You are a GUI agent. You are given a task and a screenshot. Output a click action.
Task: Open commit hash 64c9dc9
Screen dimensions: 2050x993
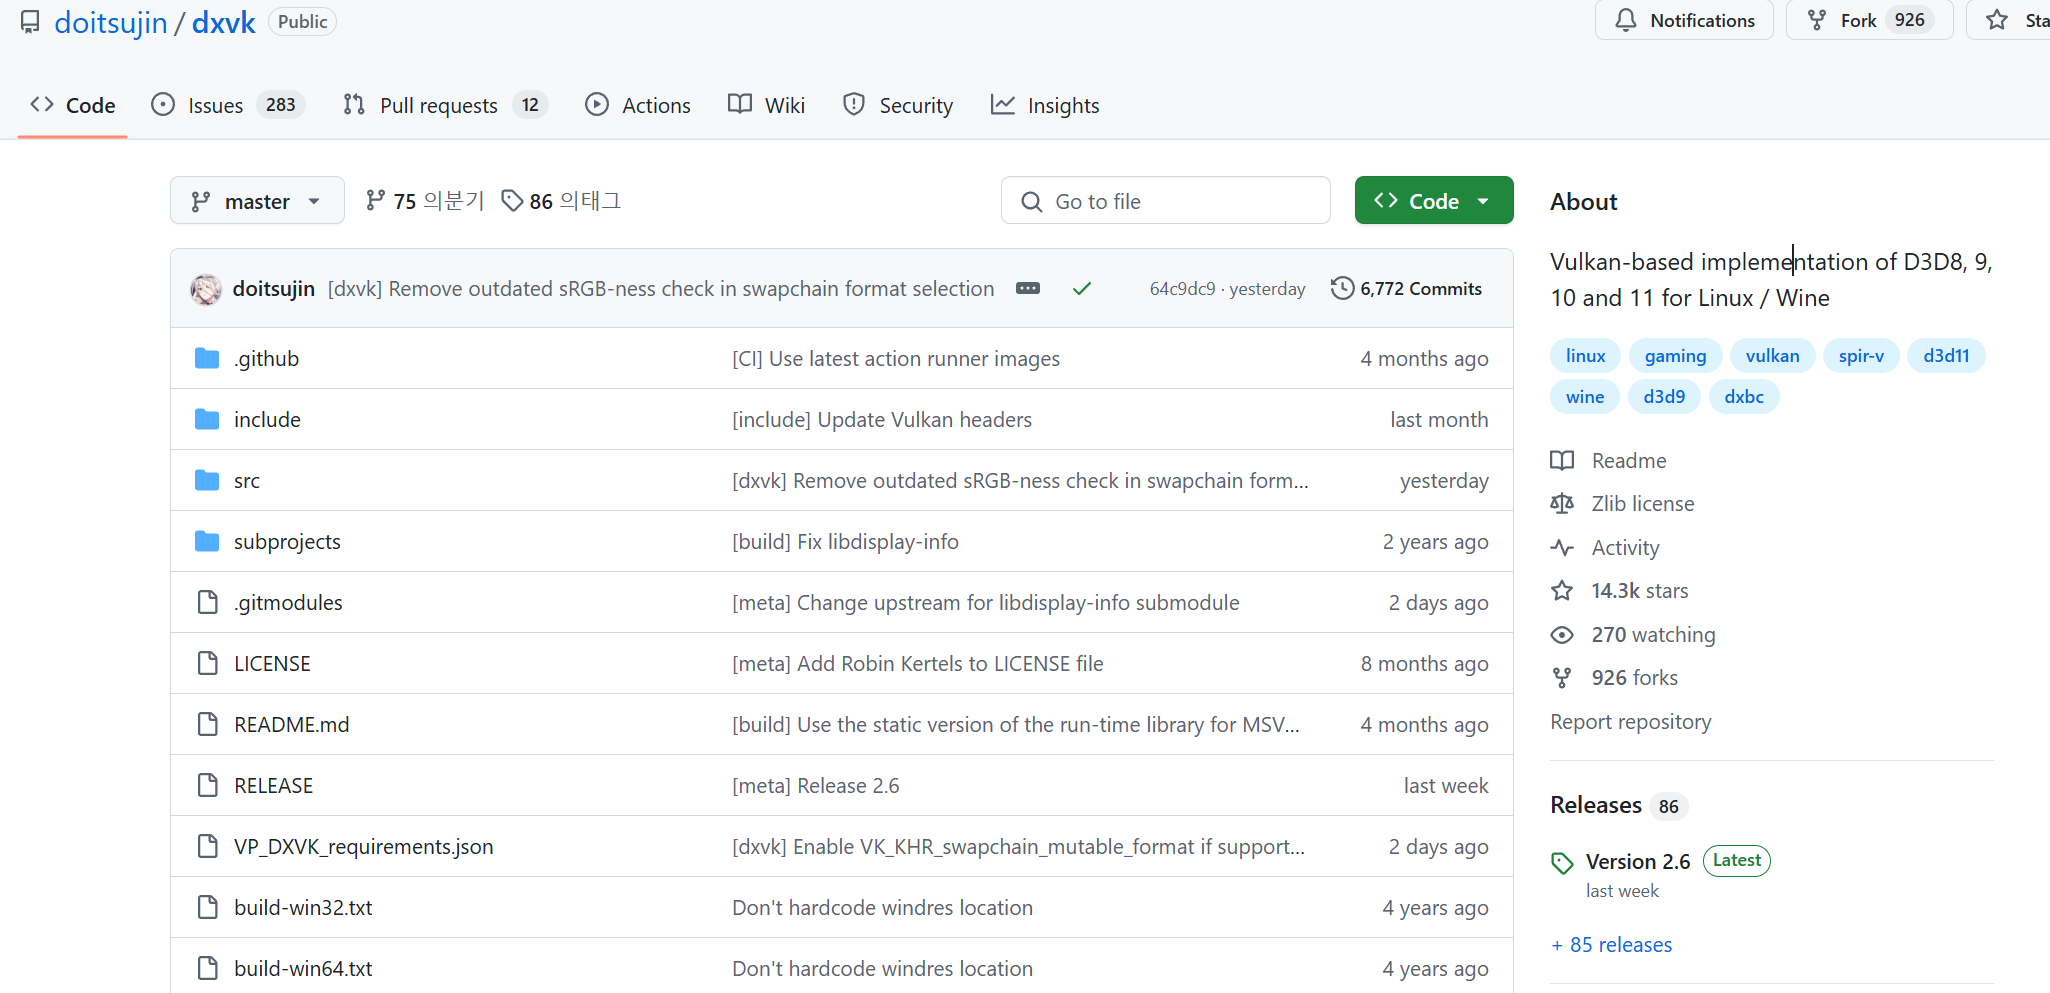1183,289
